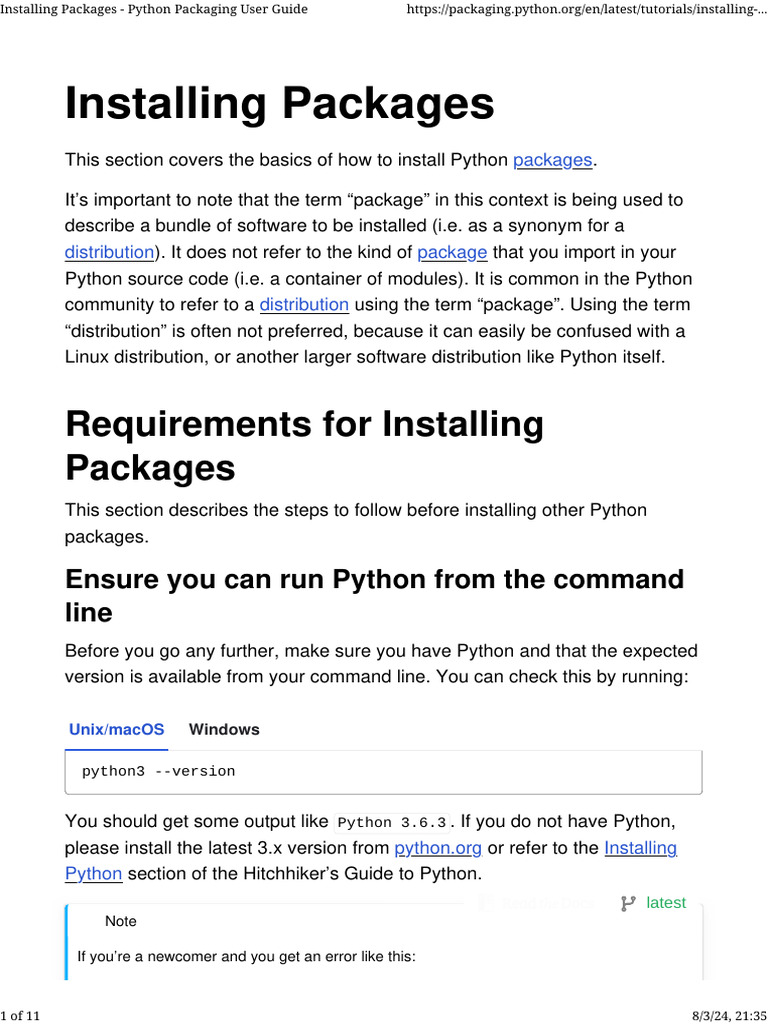
Task: Open the distribution link before using the term
Action: pos(304,304)
